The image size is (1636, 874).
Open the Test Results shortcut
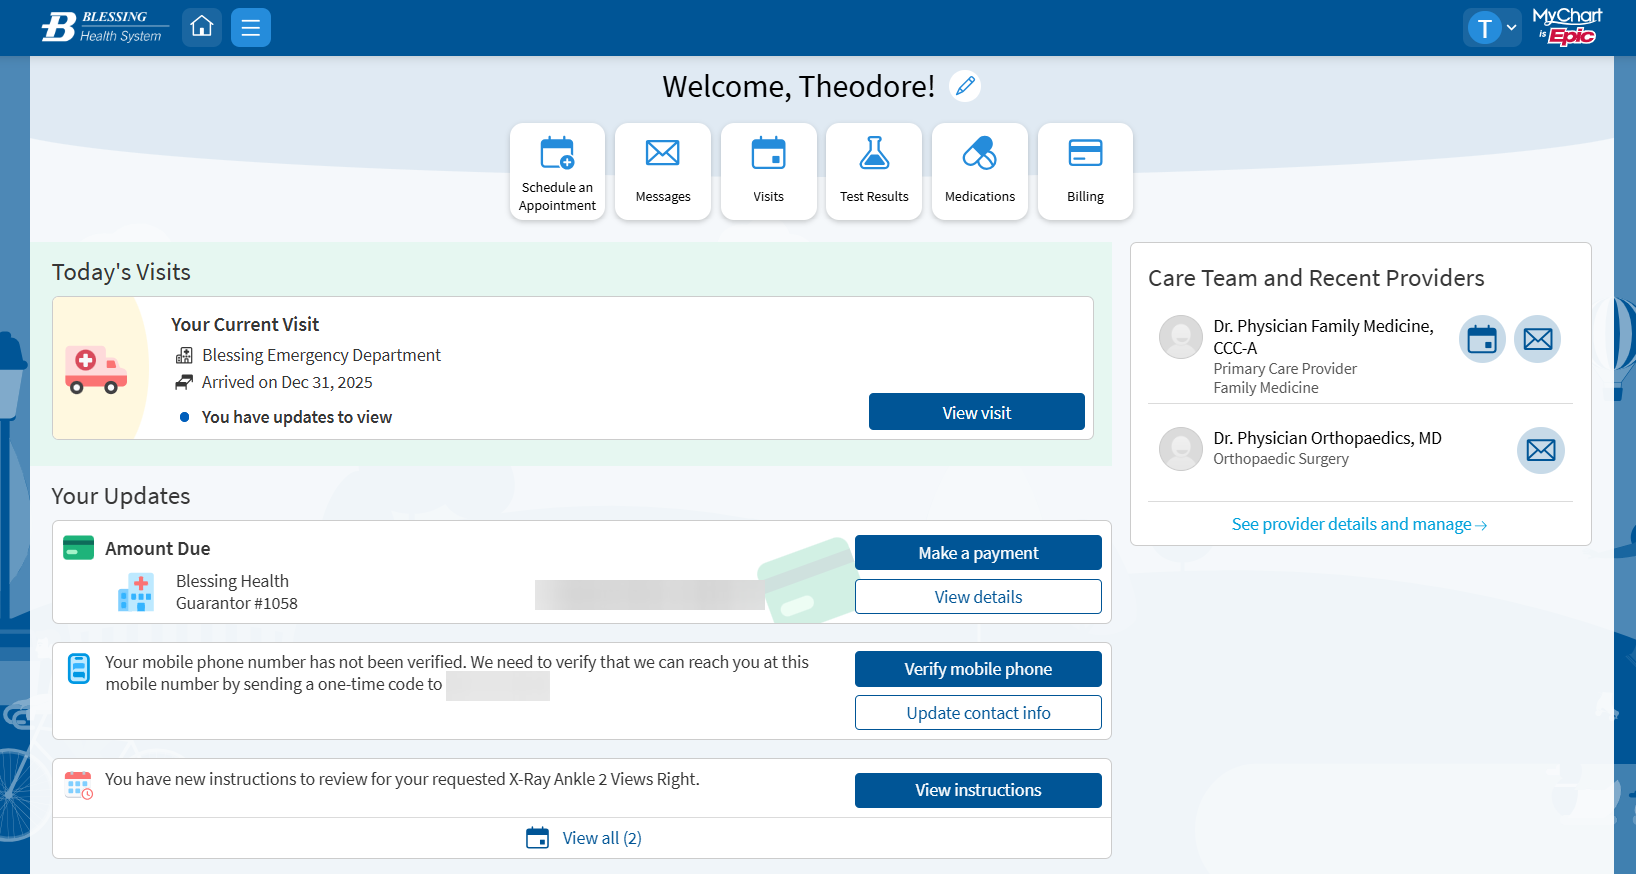point(874,171)
